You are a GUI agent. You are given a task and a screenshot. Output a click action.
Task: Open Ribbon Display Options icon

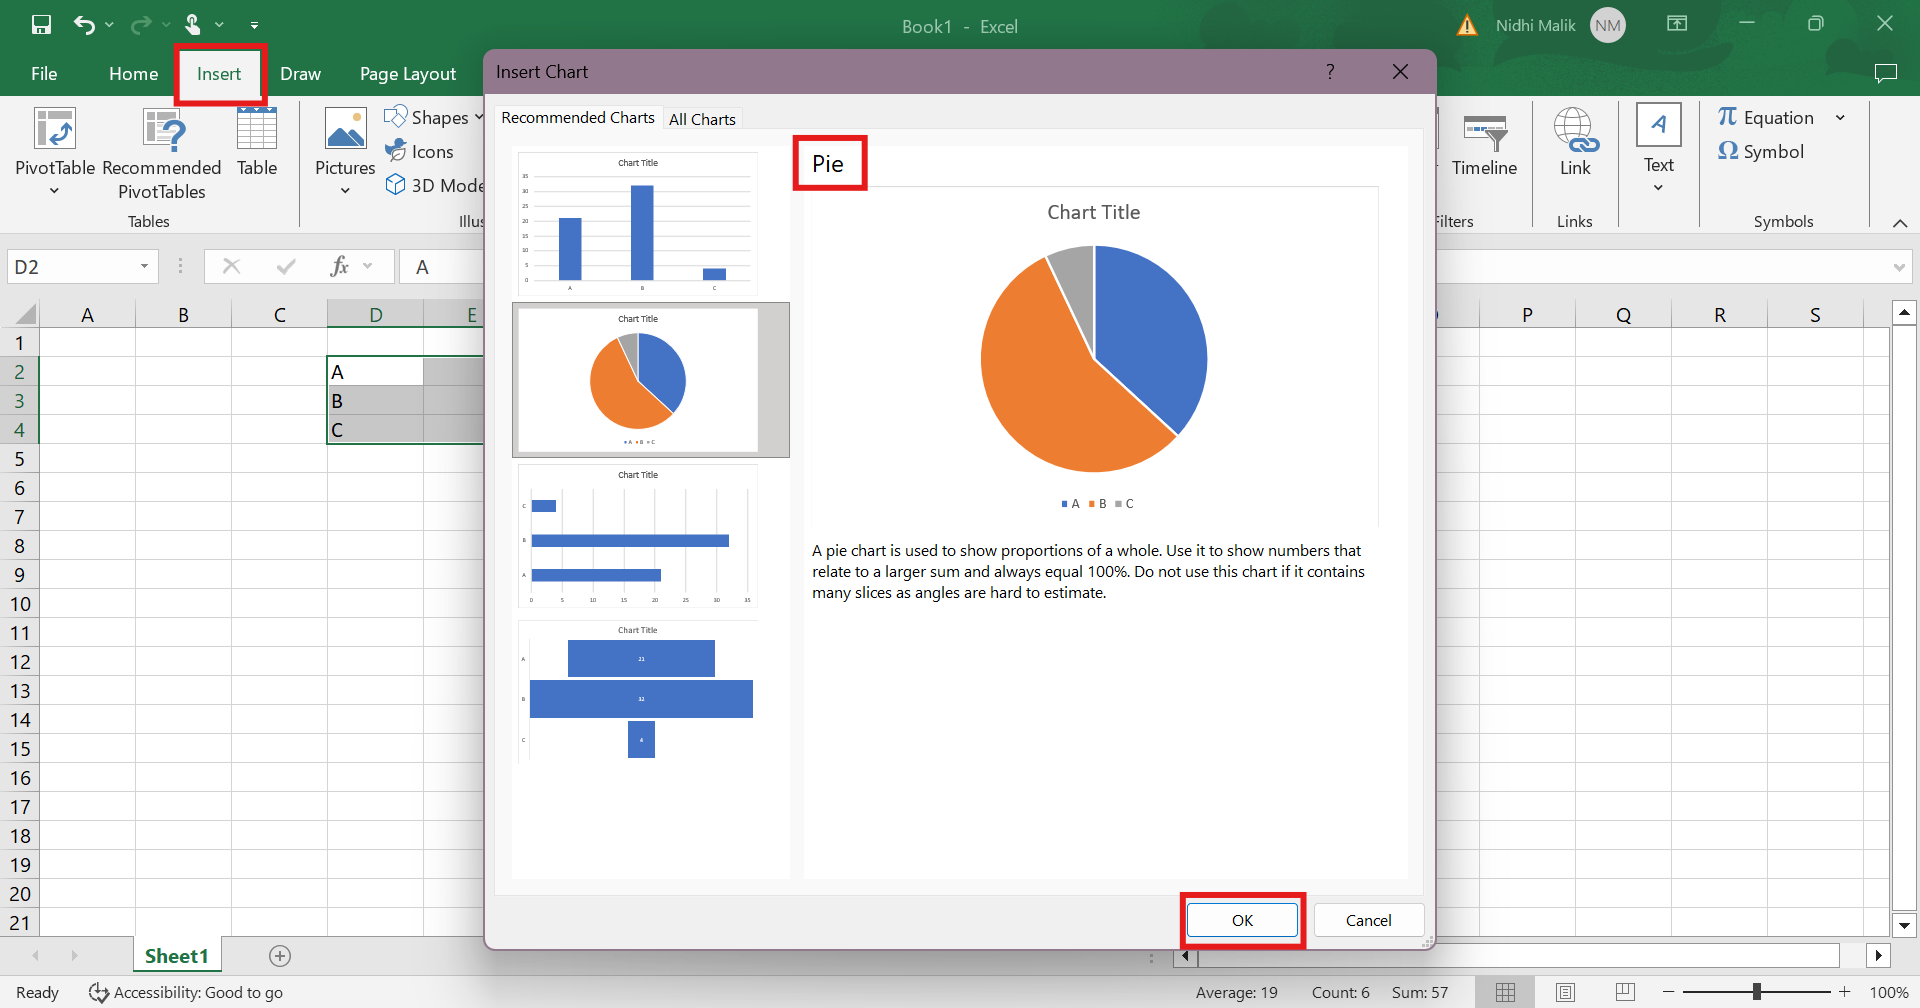tap(1677, 24)
